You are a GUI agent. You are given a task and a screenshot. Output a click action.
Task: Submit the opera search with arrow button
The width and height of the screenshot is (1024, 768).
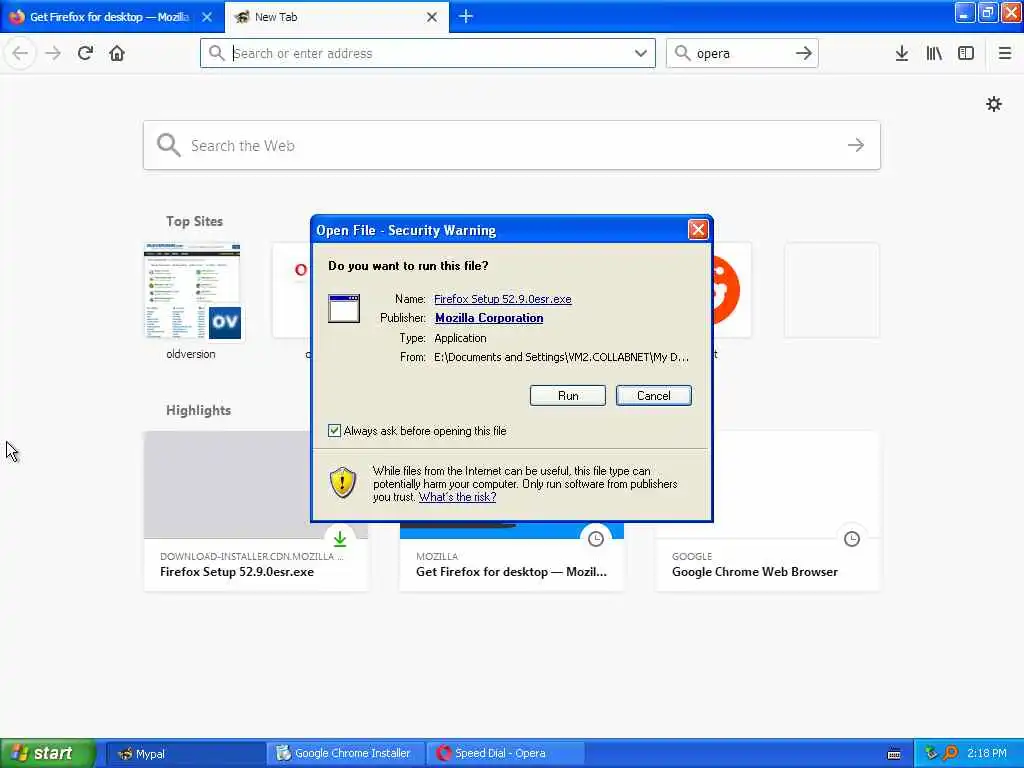804,53
